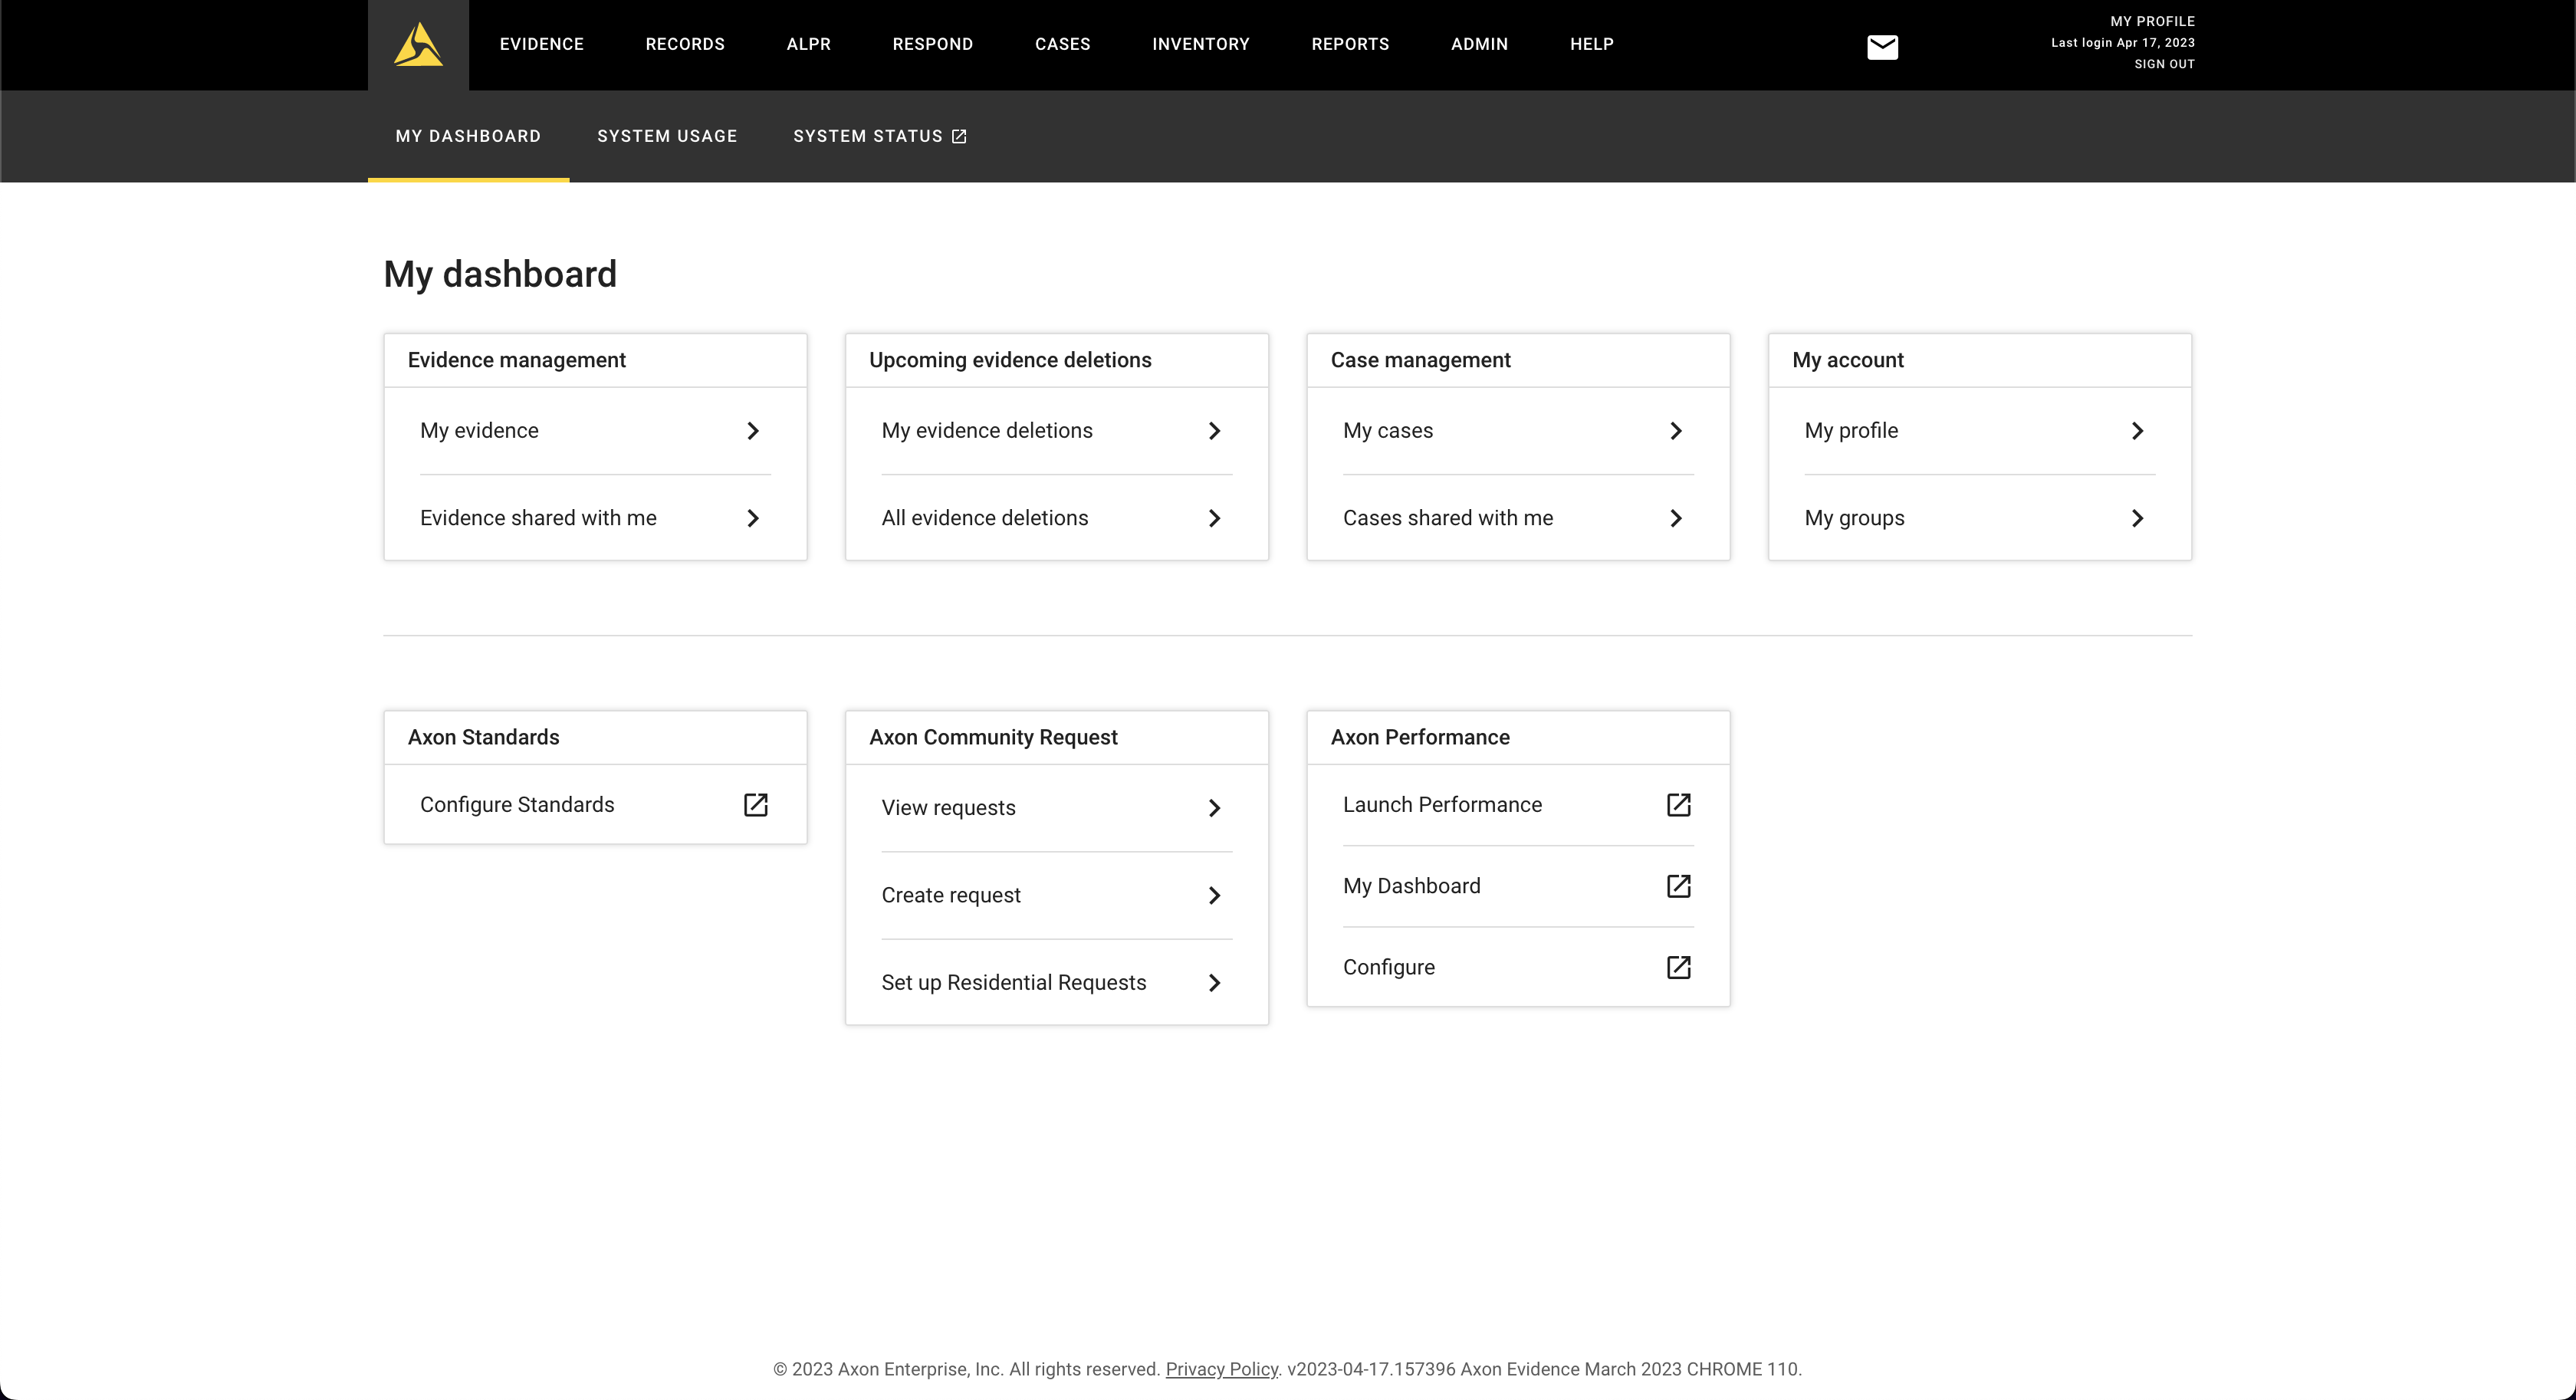
Task: Open the Reports menu
Action: (x=1350, y=44)
